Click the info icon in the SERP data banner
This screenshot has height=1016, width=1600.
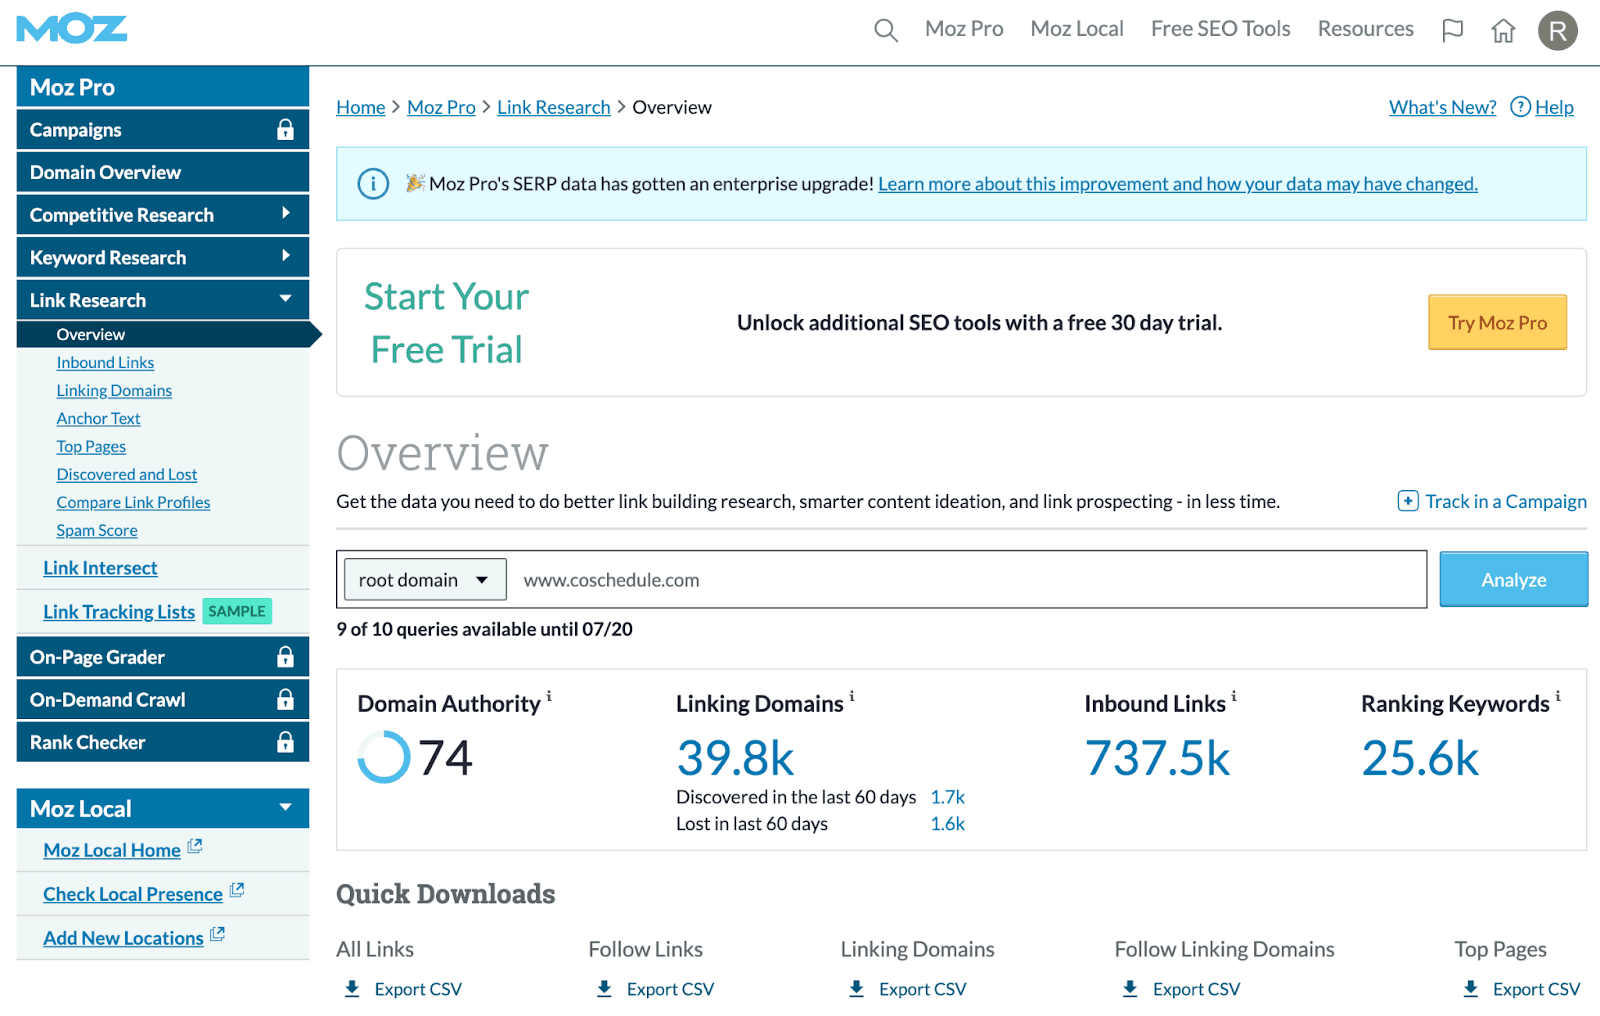click(372, 184)
